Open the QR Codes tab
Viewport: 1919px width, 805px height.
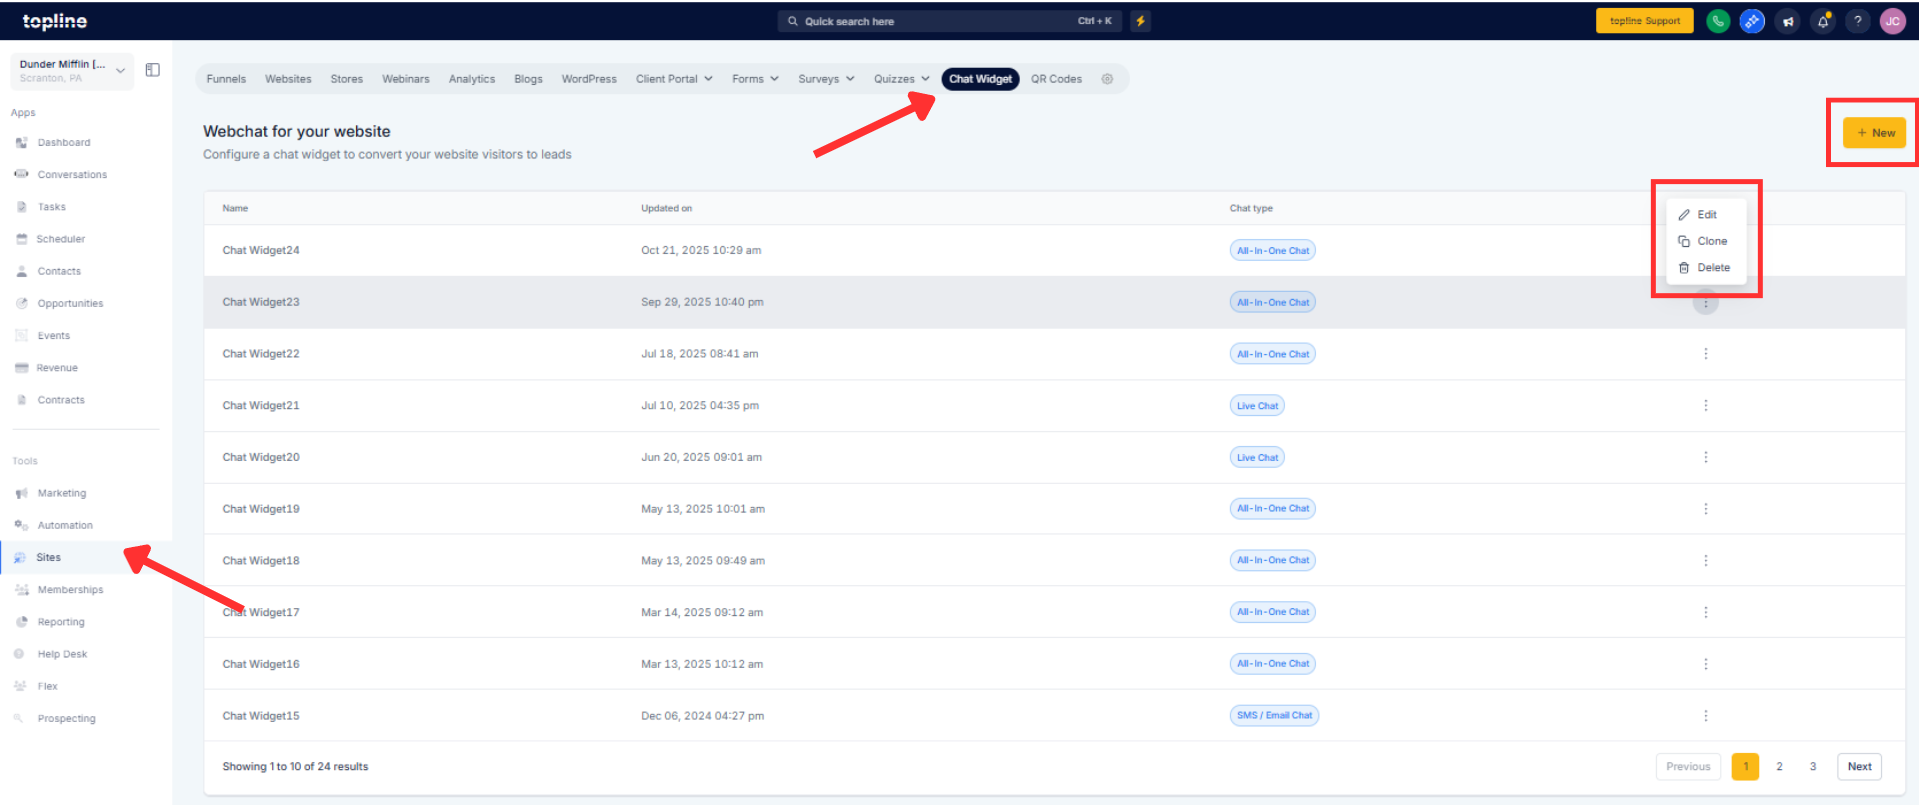(1056, 79)
